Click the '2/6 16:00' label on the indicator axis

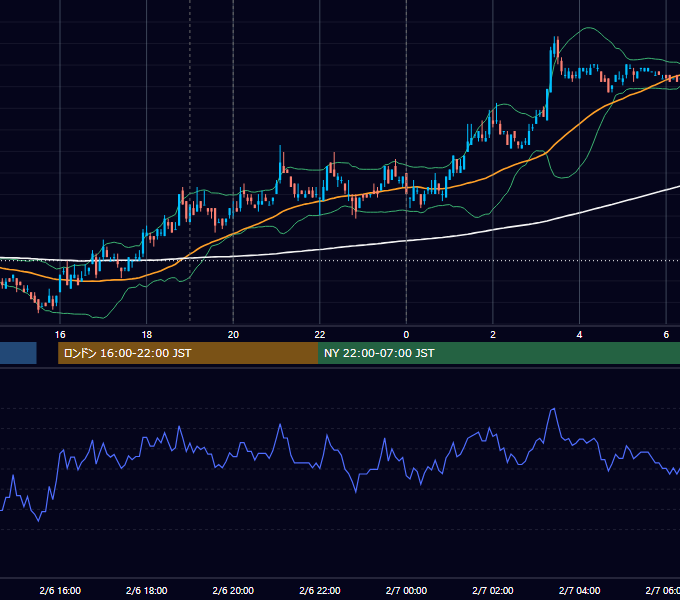[60, 590]
